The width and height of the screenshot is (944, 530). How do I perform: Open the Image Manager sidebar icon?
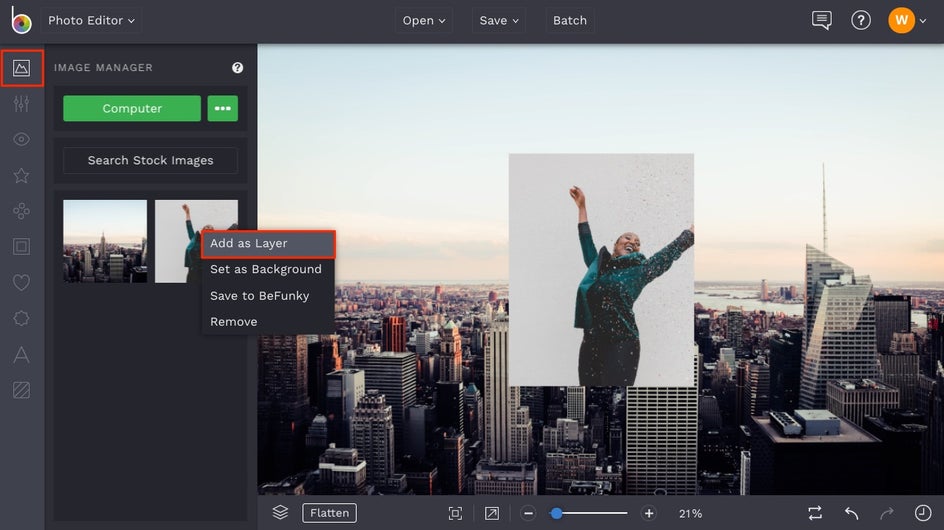click(x=21, y=69)
